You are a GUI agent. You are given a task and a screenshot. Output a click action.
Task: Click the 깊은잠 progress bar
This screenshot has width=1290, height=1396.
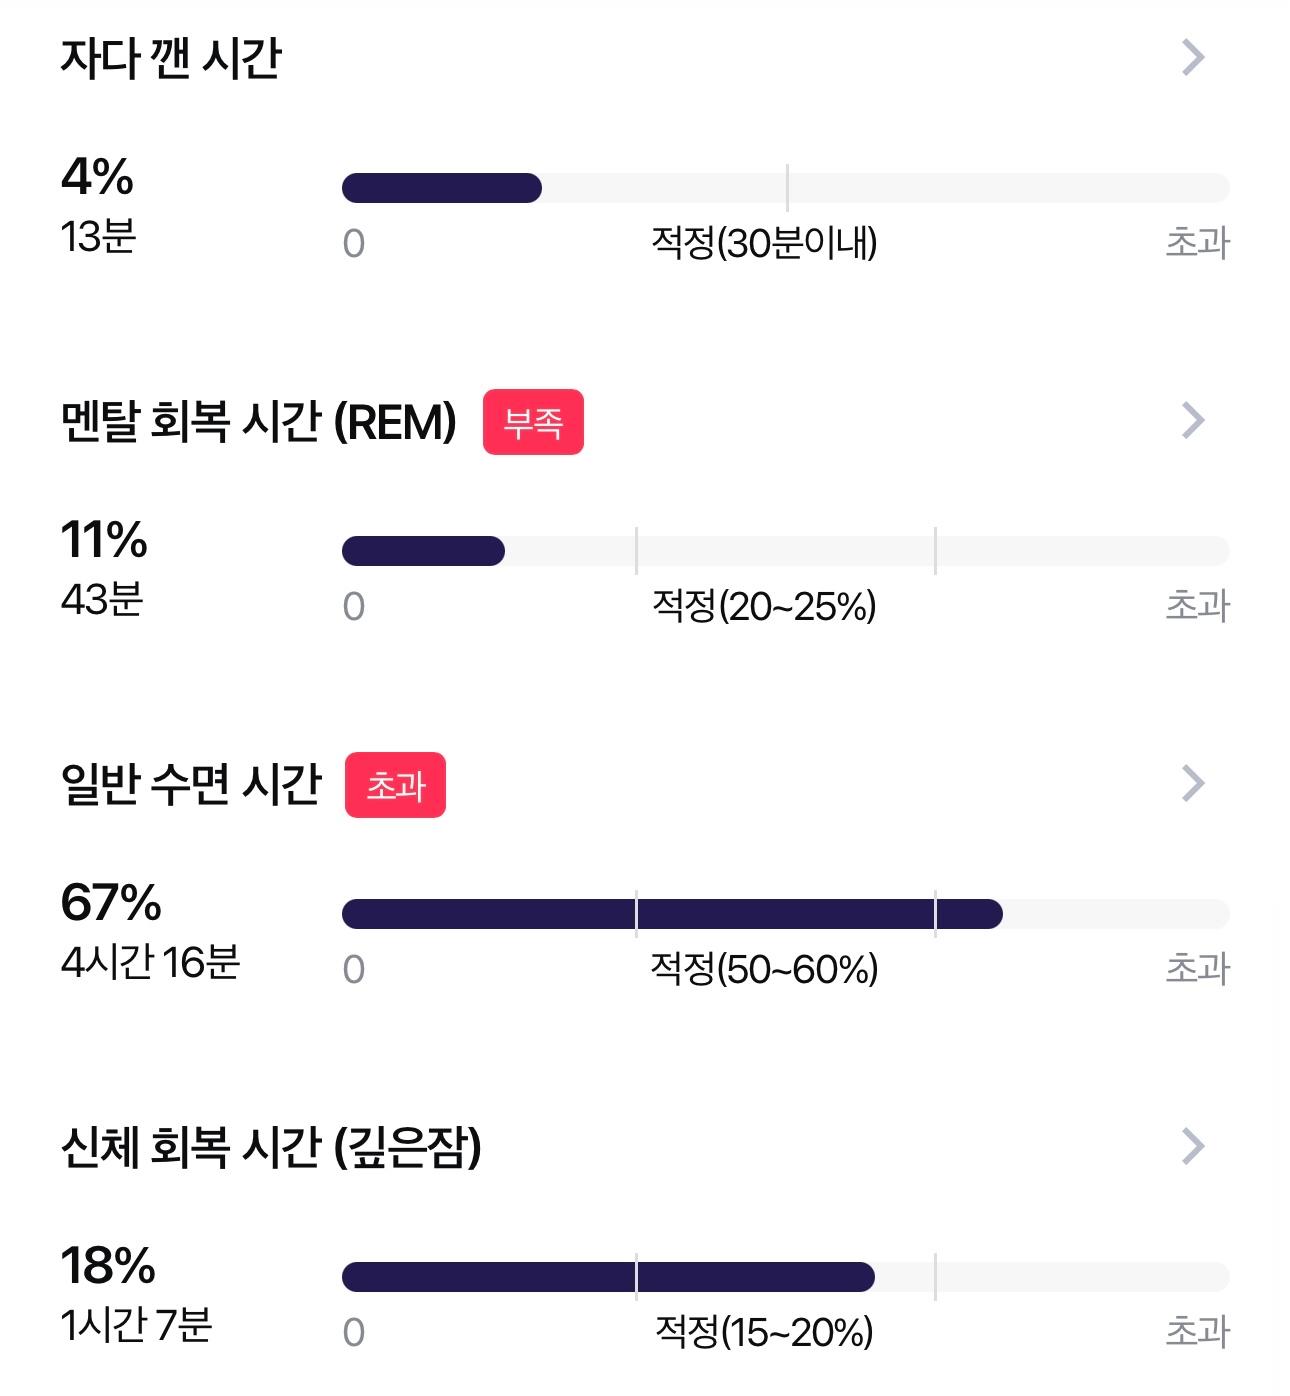point(786,1277)
